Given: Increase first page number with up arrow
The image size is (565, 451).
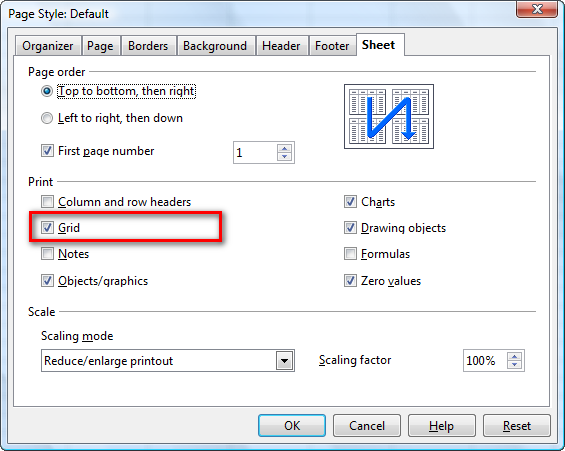Looking at the screenshot, I should pos(284,148).
